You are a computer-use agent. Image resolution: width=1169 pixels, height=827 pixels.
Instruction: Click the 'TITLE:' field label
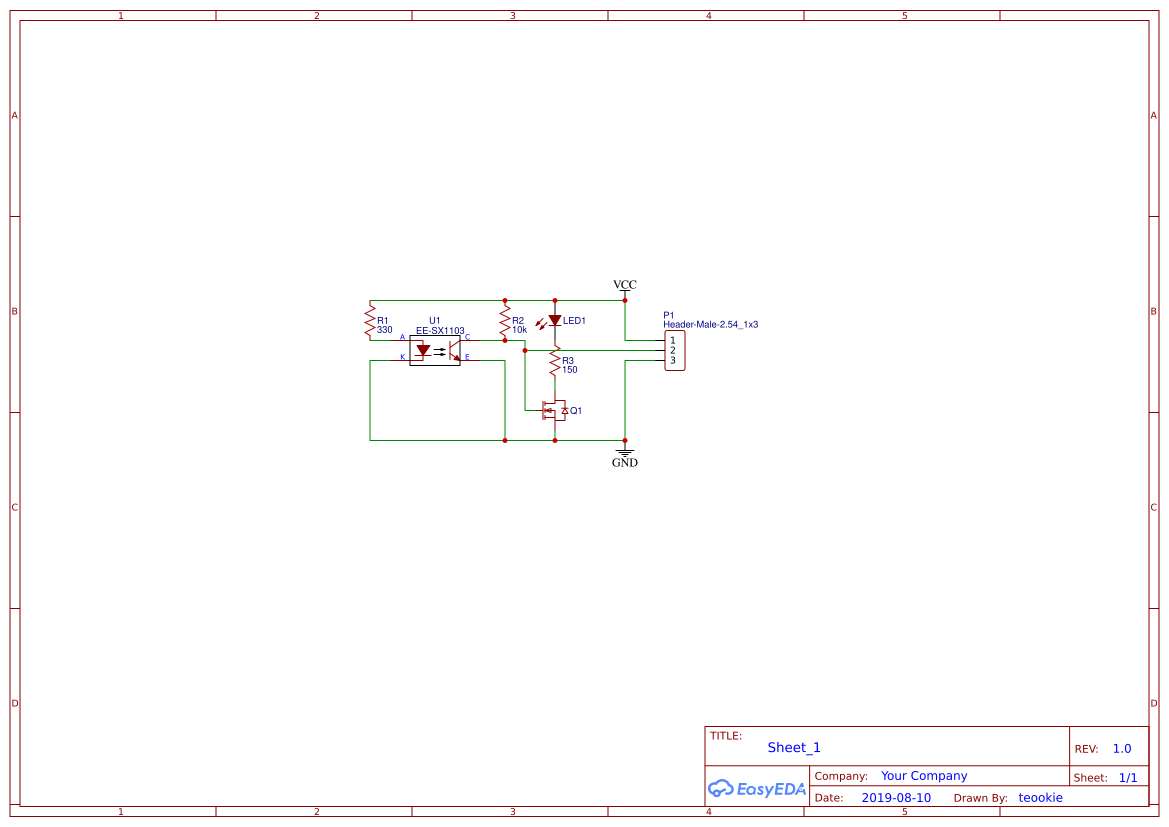pos(725,736)
